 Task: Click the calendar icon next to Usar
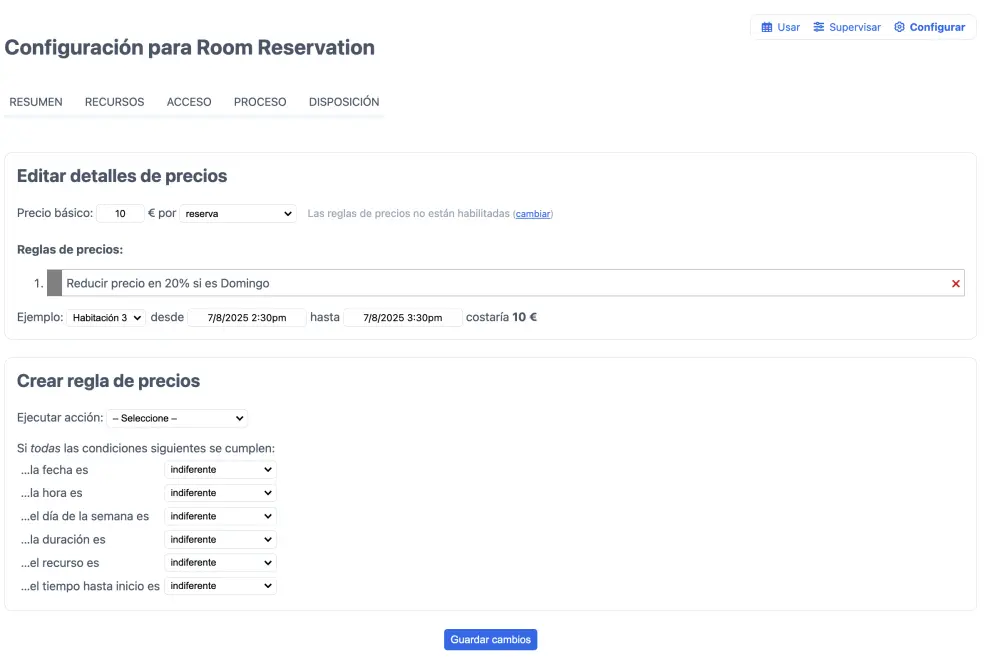click(x=766, y=27)
